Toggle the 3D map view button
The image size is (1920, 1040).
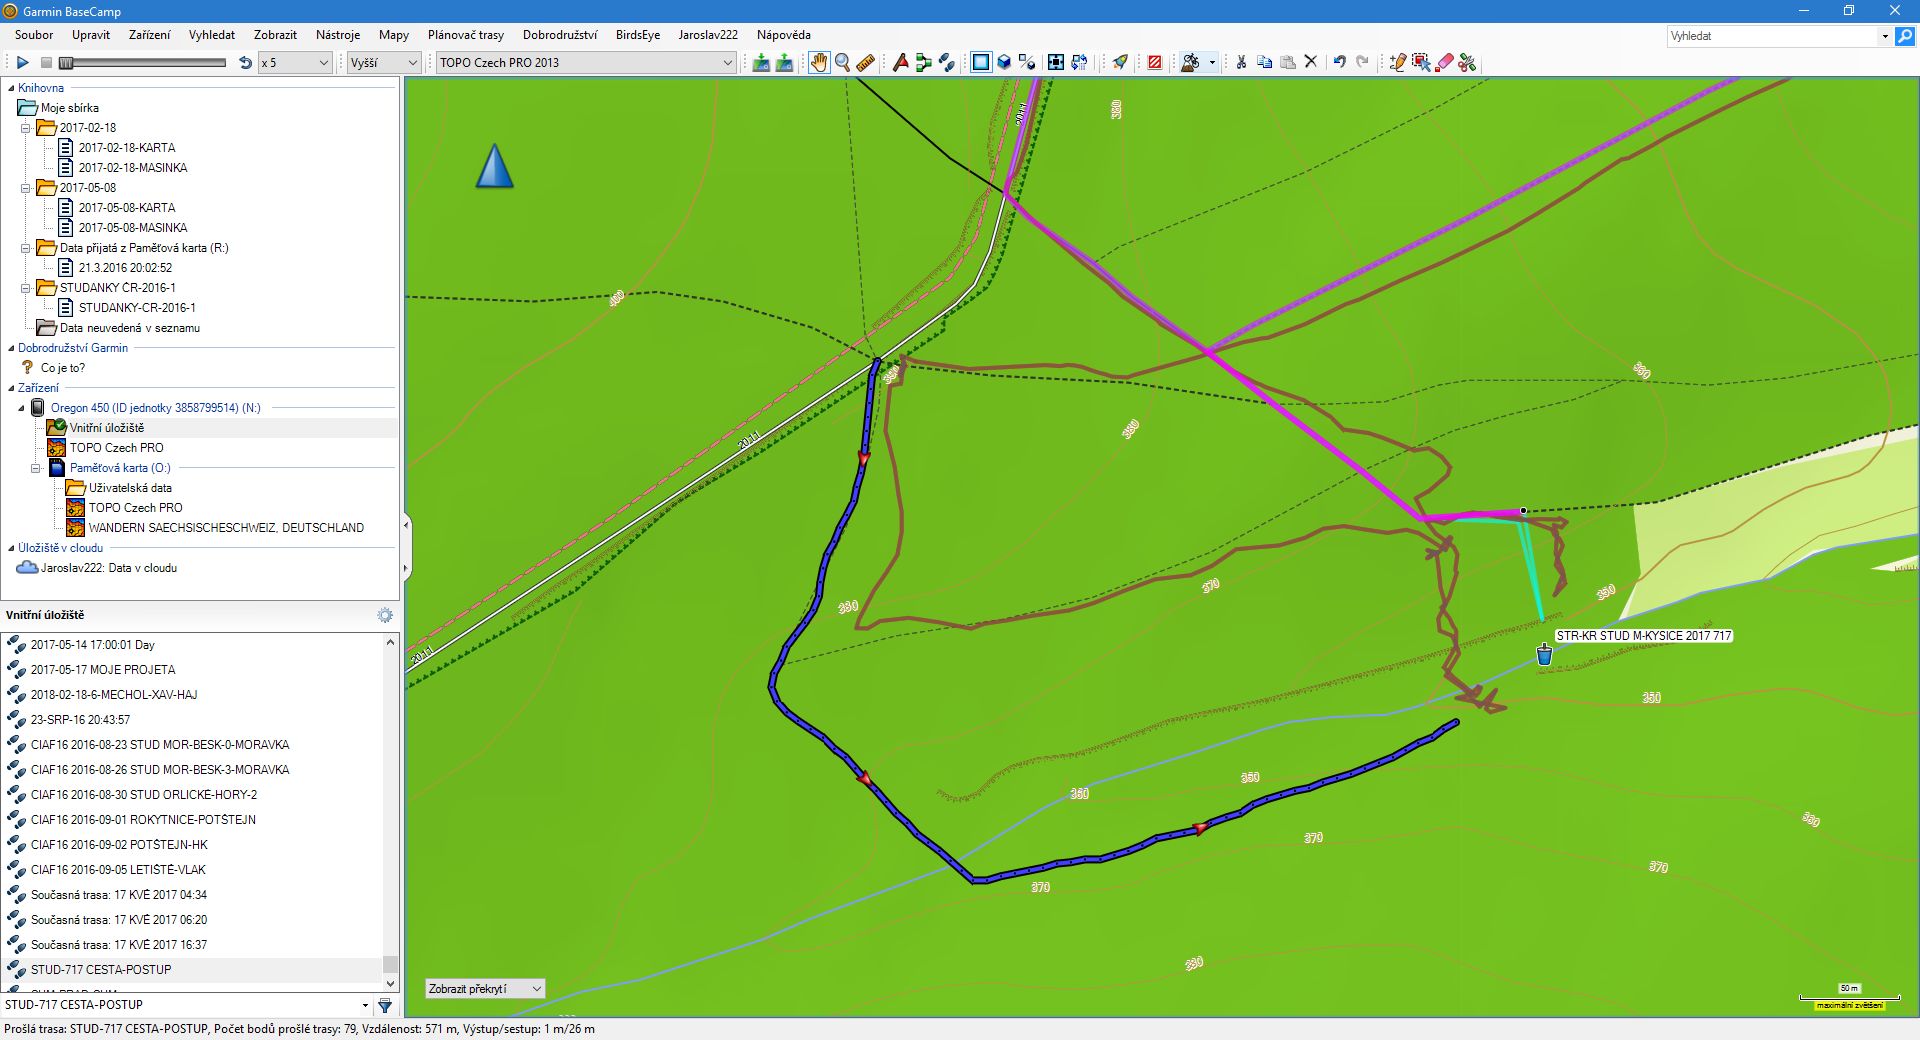1004,63
